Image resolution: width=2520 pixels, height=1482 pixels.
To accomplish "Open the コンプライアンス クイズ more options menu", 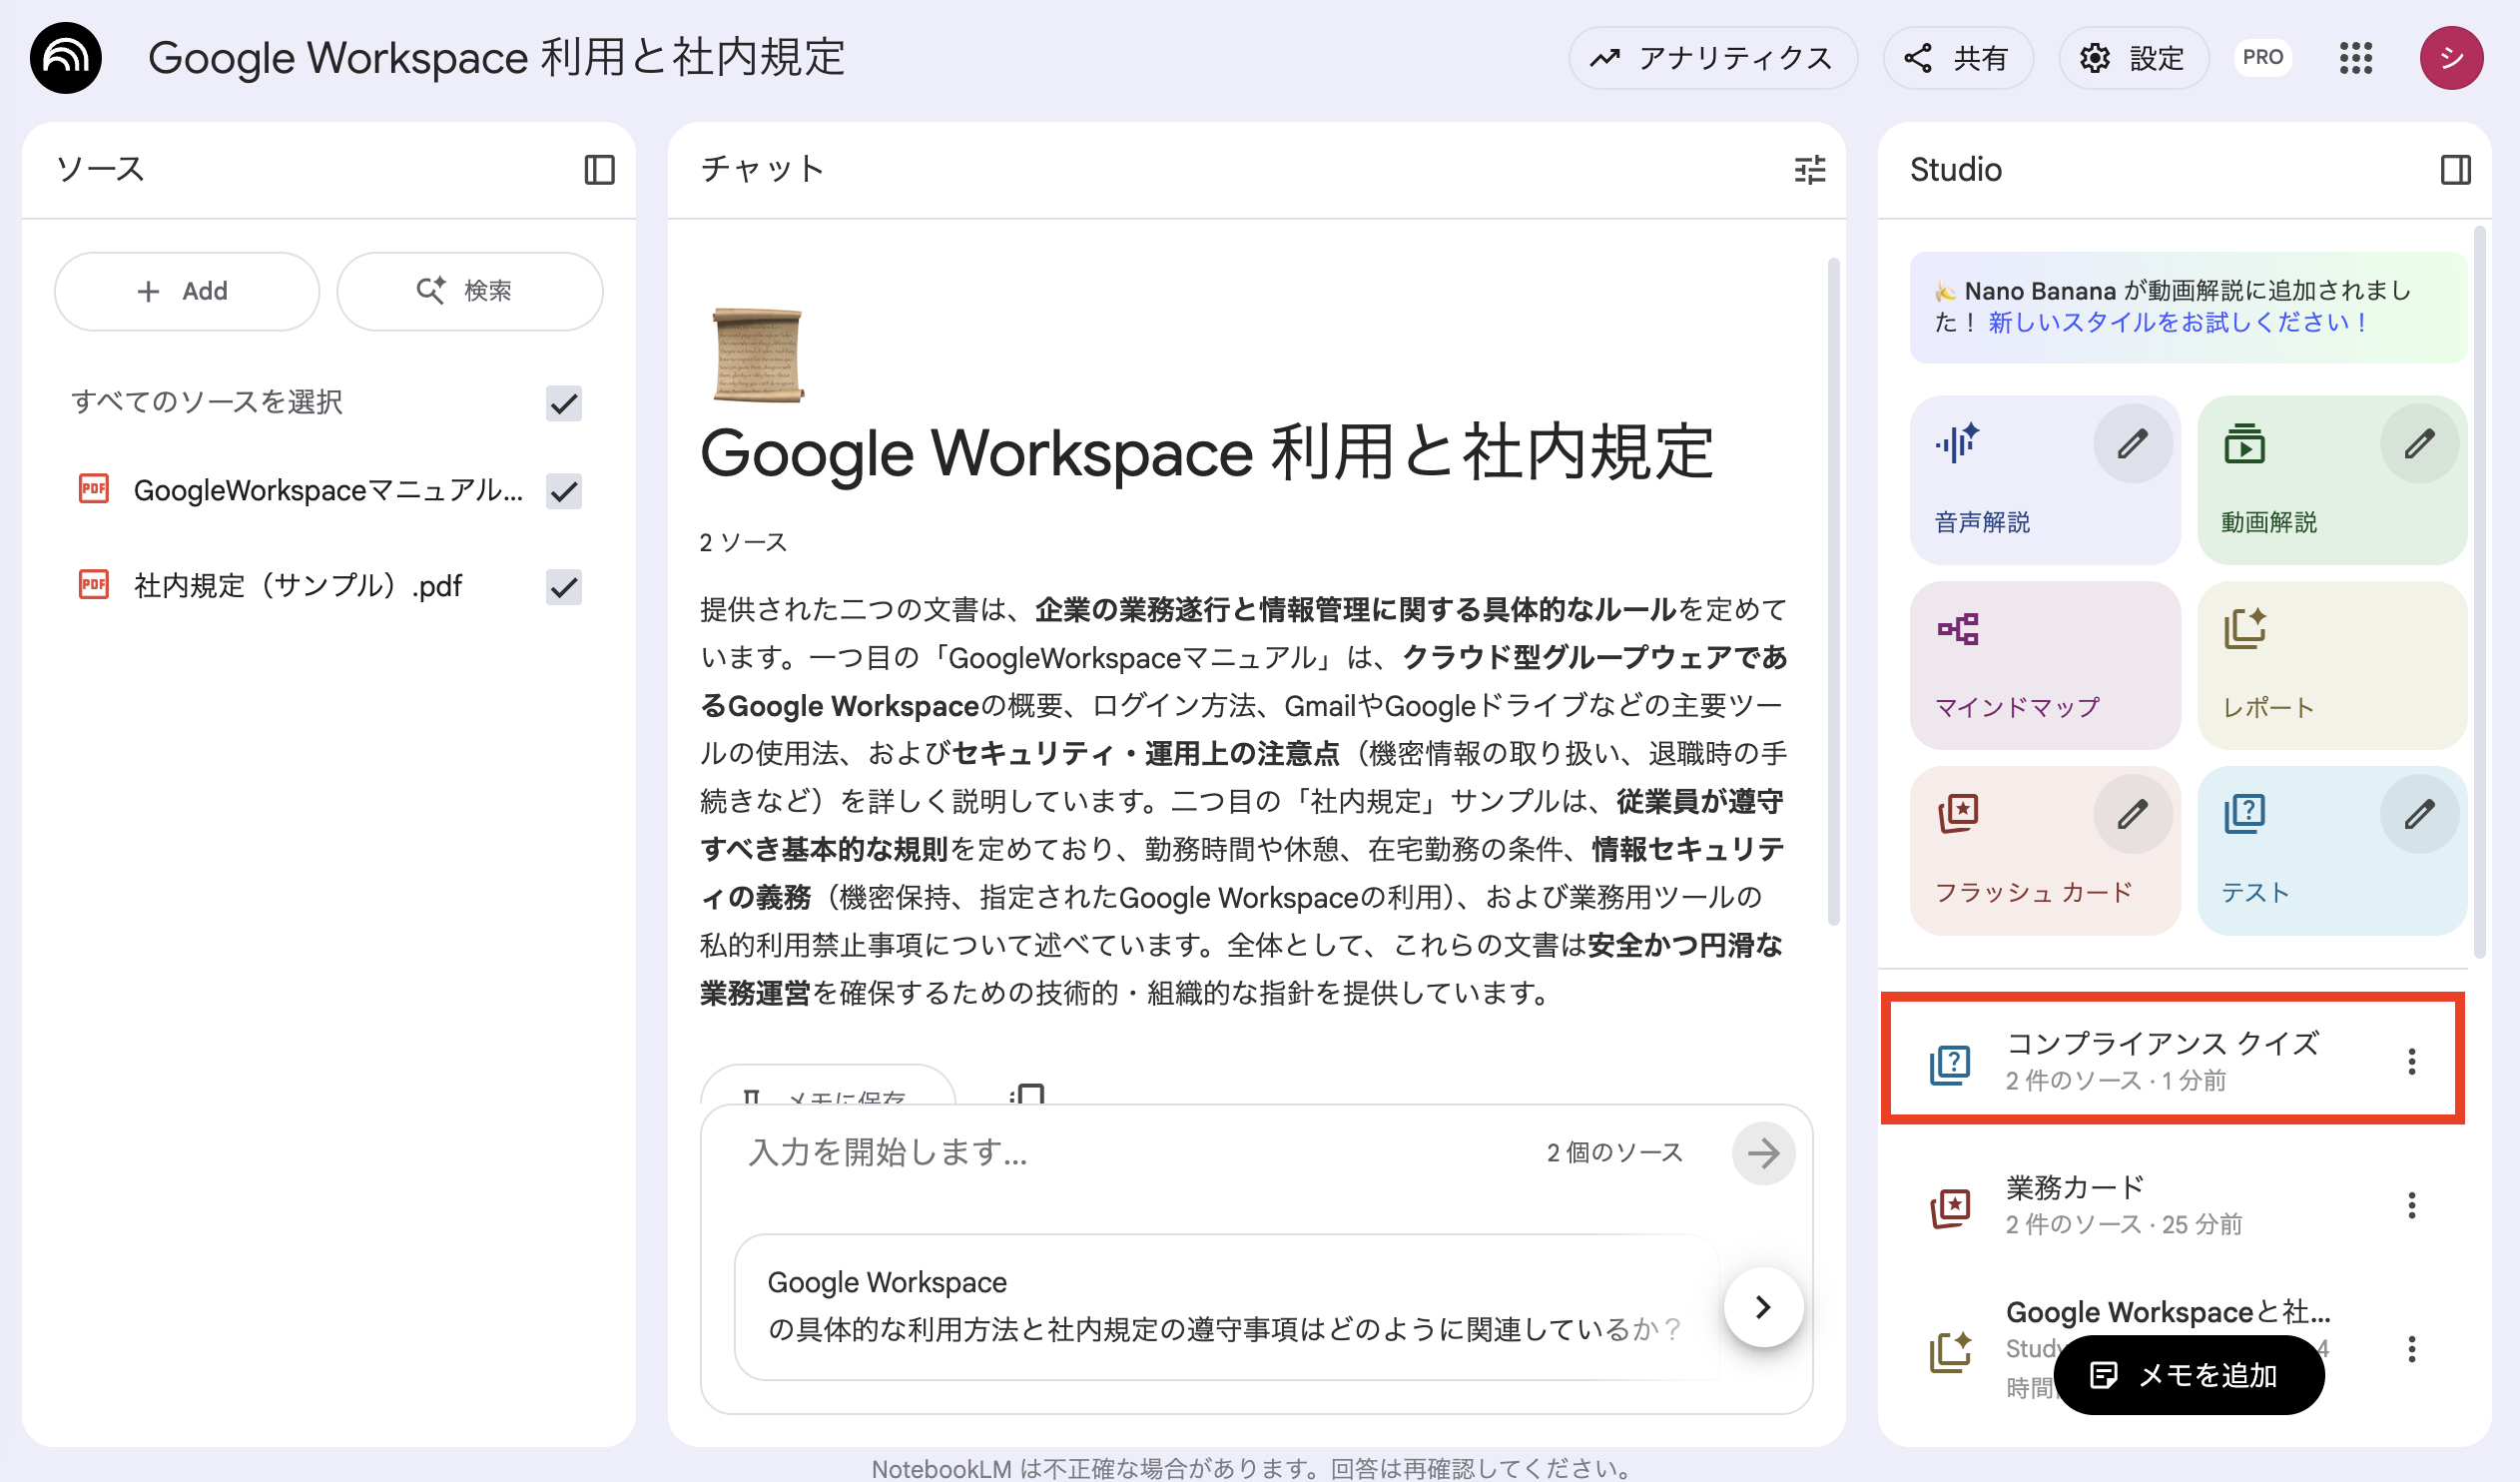I will [2411, 1061].
